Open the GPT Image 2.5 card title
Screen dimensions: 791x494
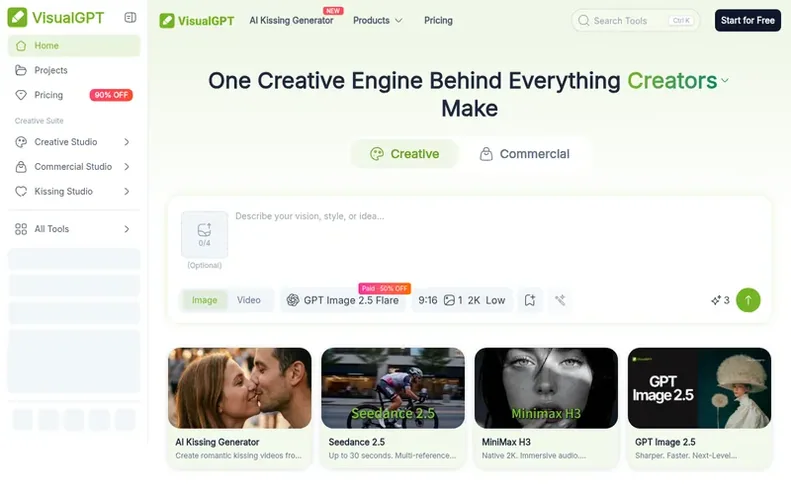point(665,442)
